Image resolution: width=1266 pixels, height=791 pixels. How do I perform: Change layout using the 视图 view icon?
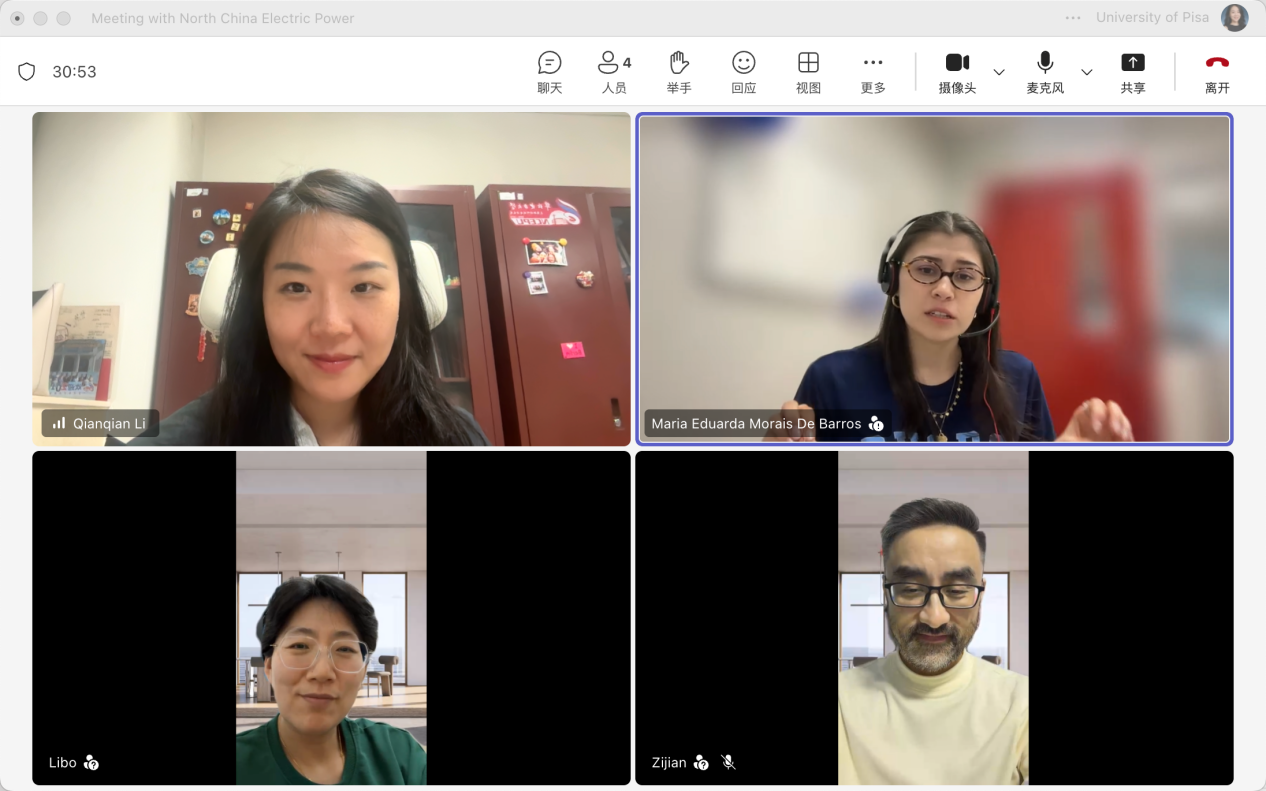[x=808, y=72]
